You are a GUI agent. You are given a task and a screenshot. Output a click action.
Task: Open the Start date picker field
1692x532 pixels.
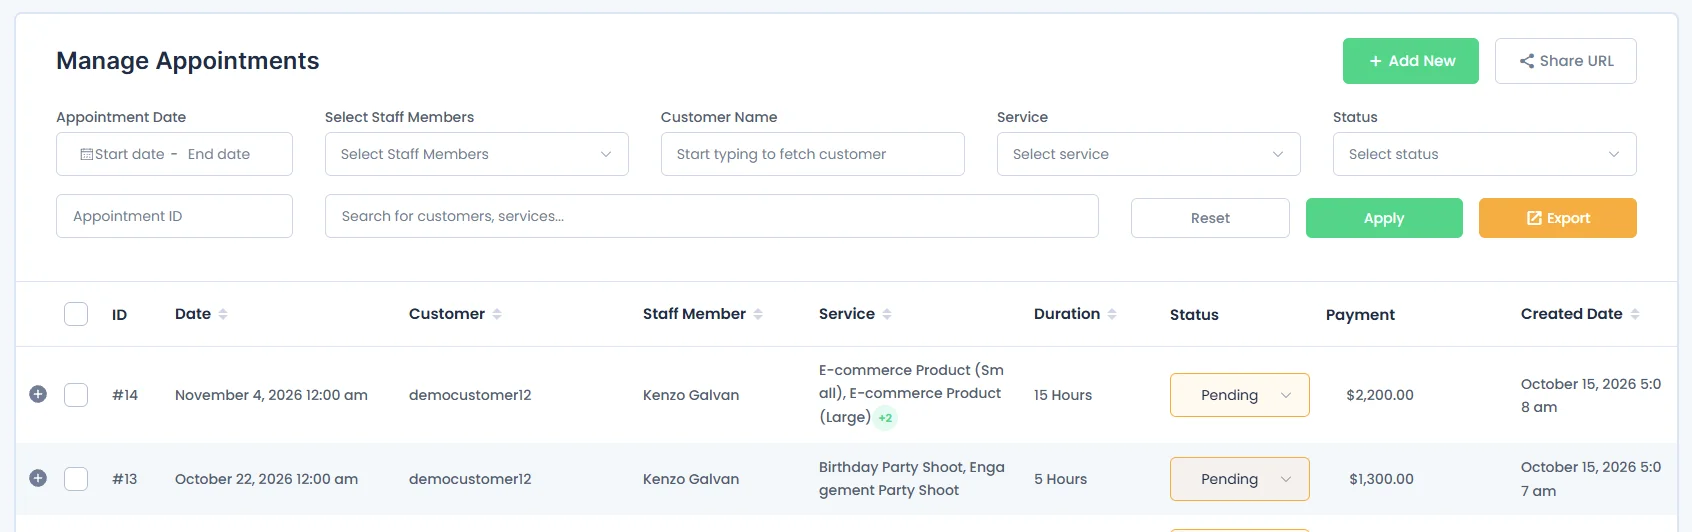click(x=129, y=154)
